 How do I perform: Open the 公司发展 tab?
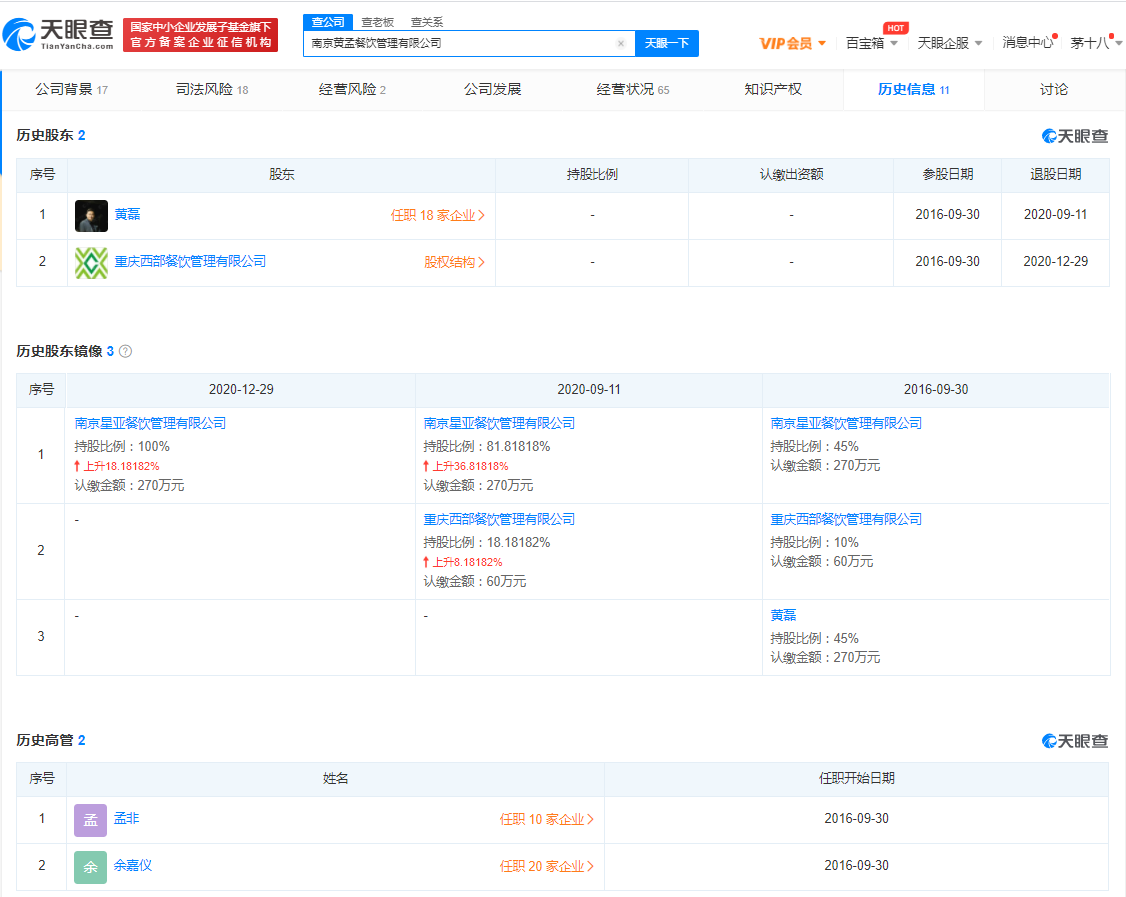point(493,89)
